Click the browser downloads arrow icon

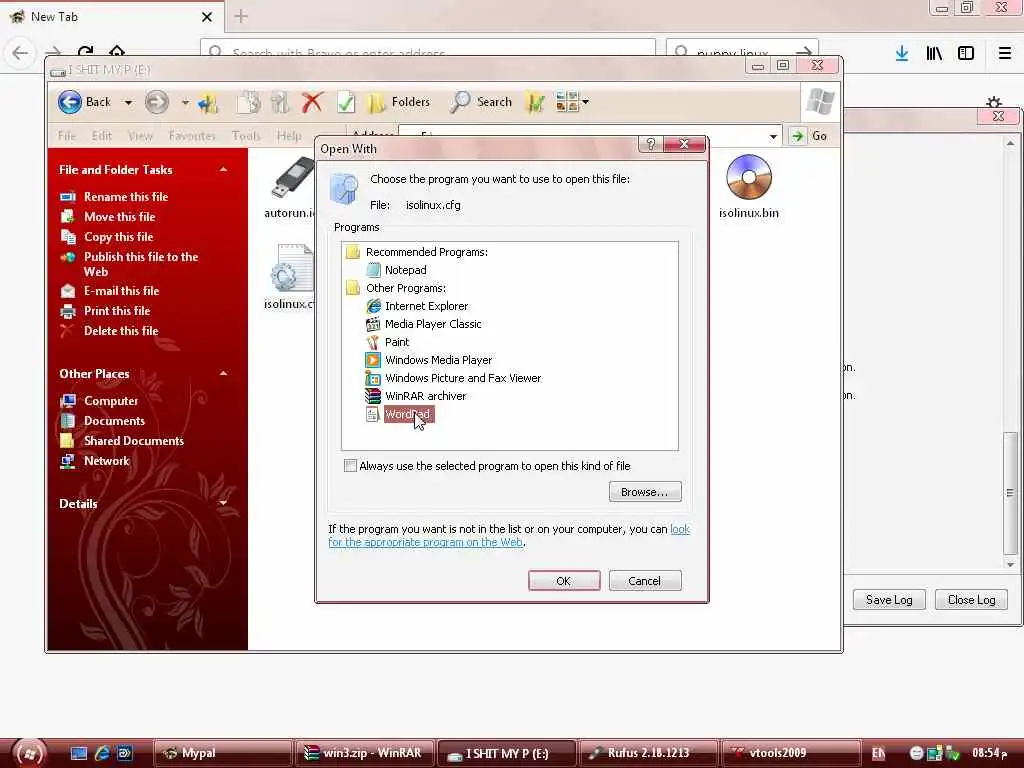tap(901, 54)
